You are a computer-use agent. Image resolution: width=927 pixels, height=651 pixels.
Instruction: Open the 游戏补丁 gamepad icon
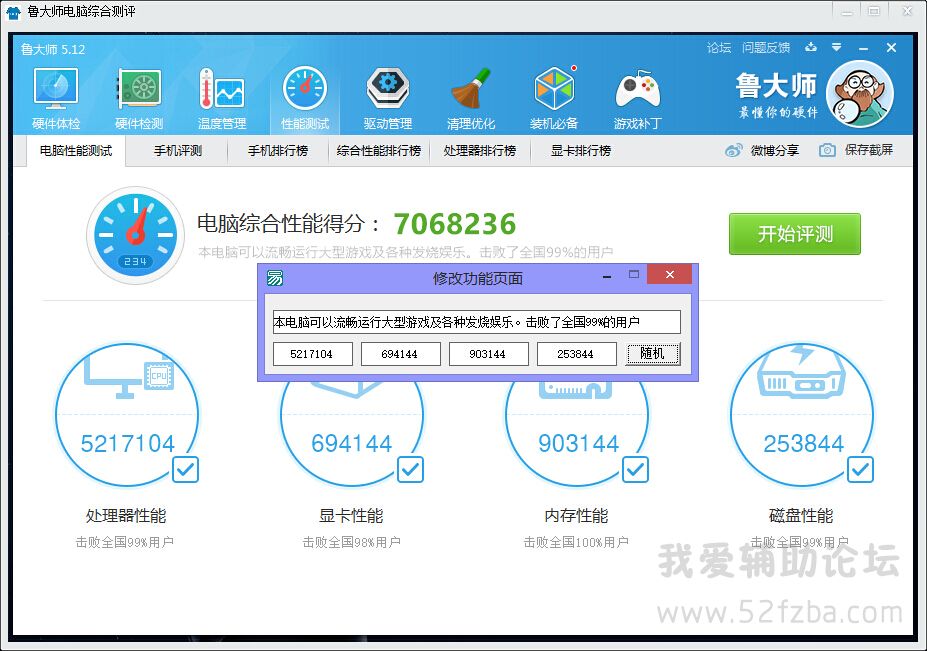click(637, 90)
